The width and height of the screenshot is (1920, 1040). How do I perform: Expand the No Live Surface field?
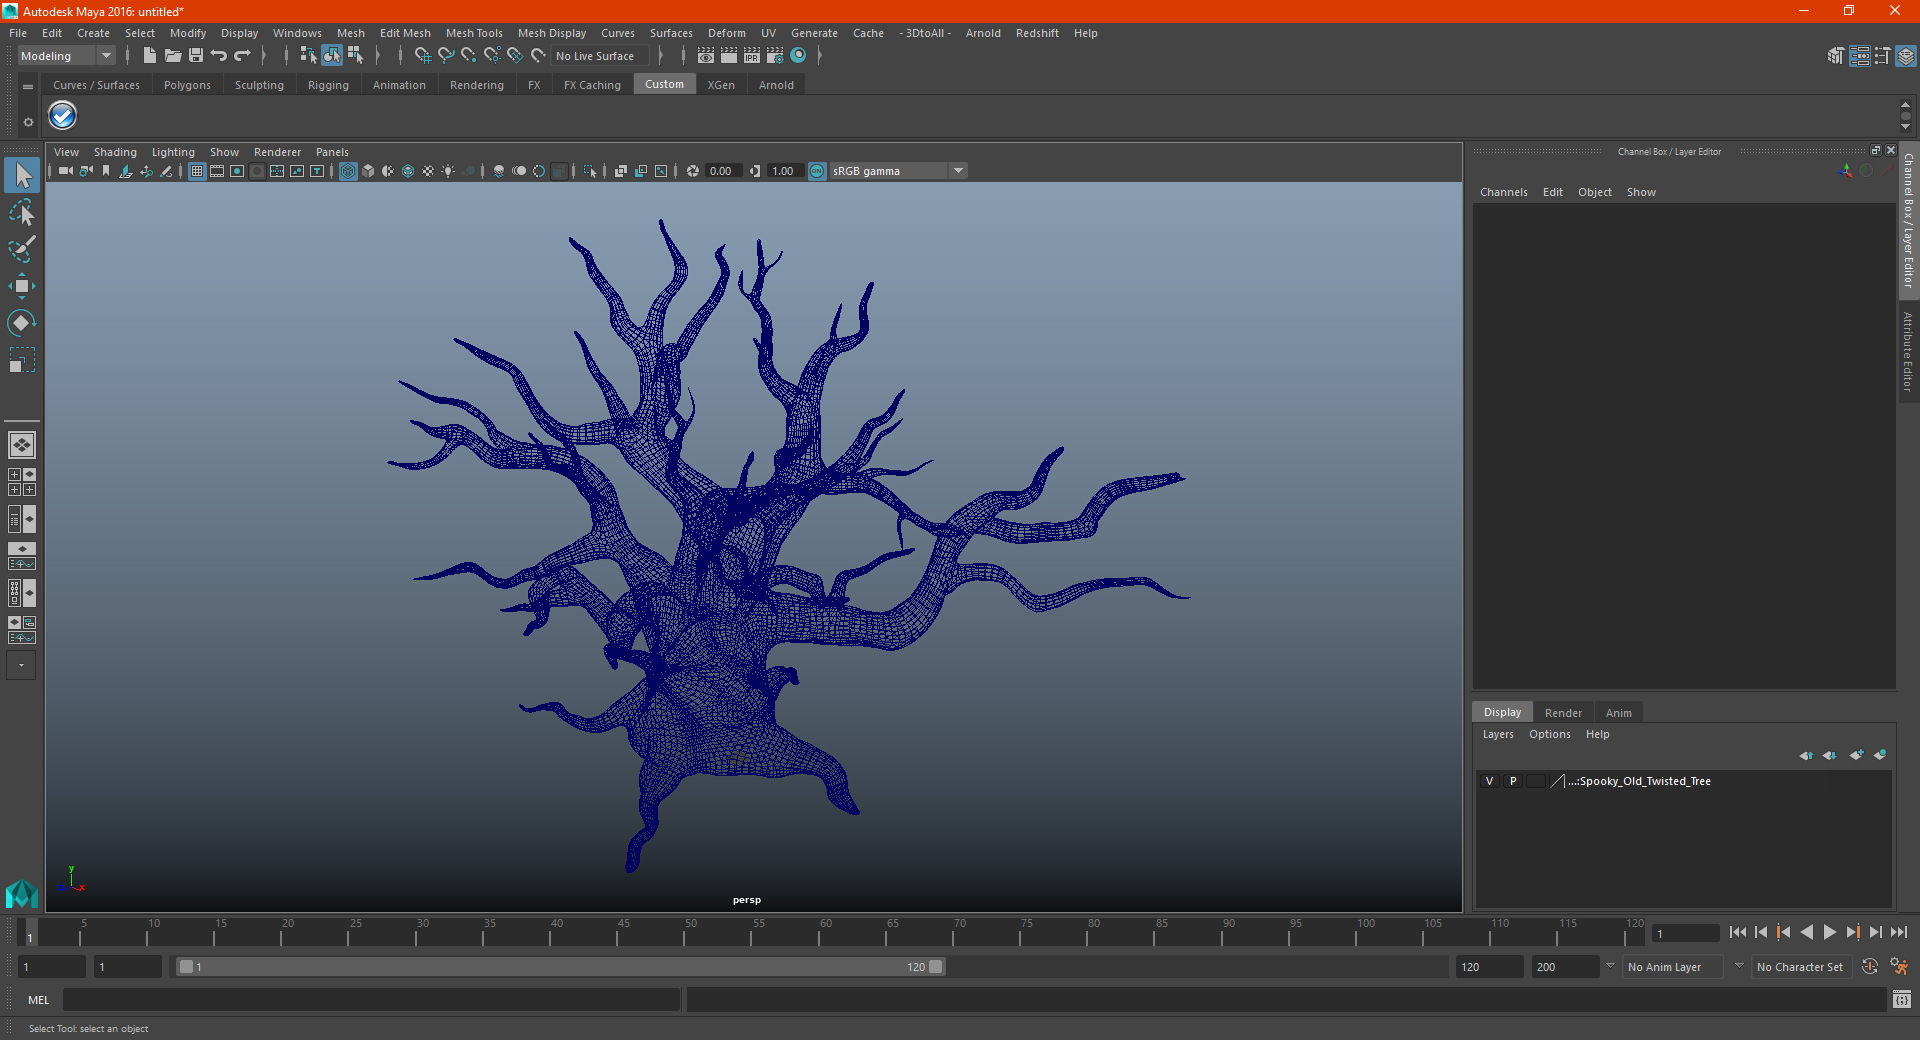[x=600, y=56]
